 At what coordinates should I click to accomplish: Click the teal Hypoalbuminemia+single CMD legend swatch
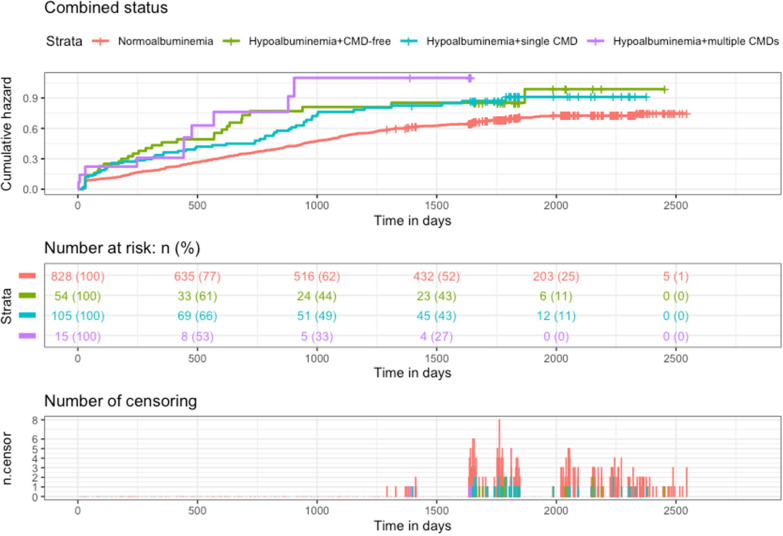[x=409, y=41]
